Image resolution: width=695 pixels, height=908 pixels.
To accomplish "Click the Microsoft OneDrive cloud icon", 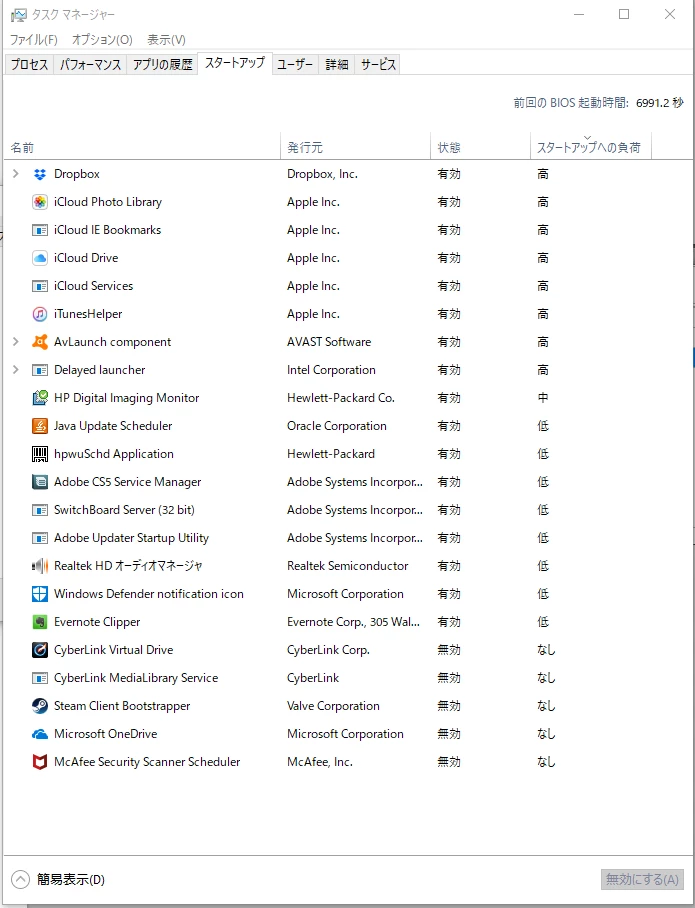I will [39, 734].
